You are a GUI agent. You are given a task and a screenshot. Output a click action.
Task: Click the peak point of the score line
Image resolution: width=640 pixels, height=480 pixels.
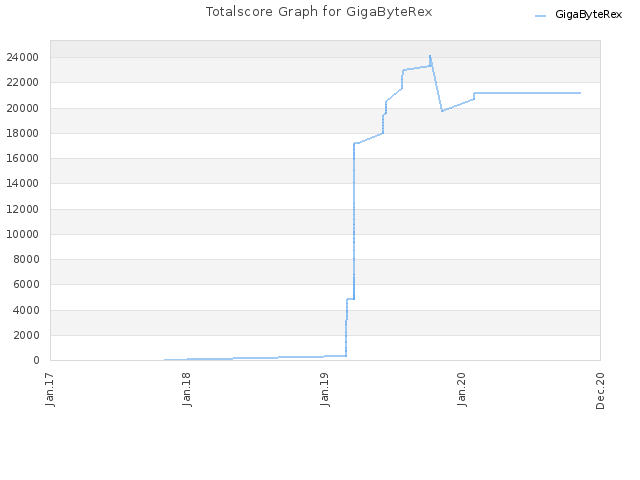pos(430,56)
